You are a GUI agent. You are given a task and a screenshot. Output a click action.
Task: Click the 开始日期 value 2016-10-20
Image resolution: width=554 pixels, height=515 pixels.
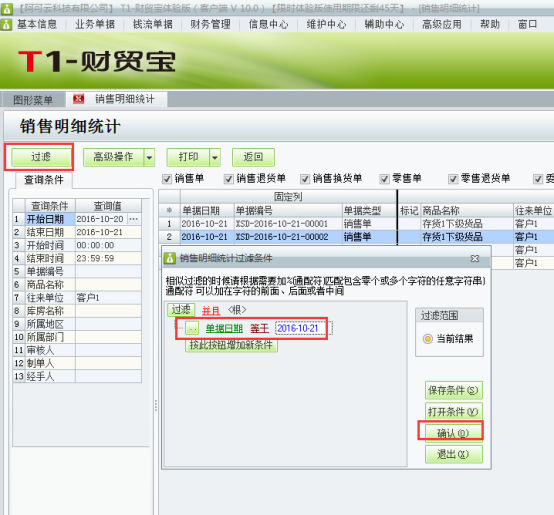[101, 219]
